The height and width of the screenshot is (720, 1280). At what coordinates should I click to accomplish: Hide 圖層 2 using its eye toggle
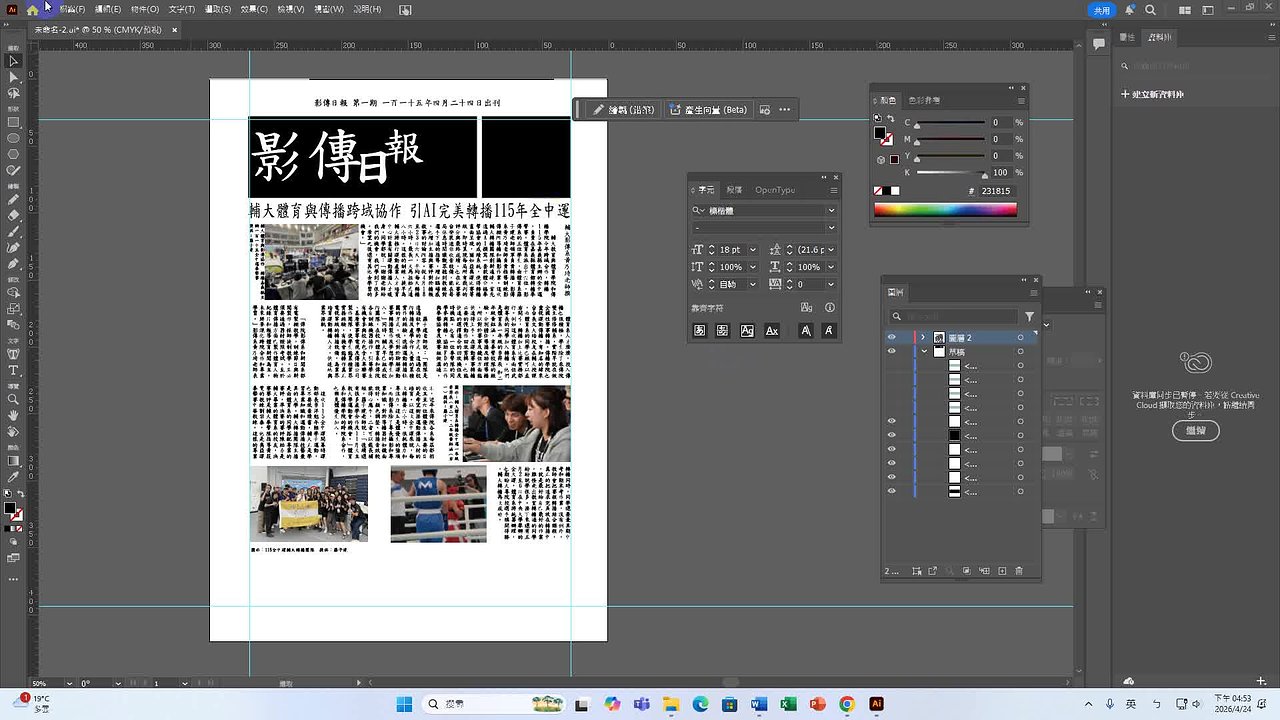tap(892, 337)
